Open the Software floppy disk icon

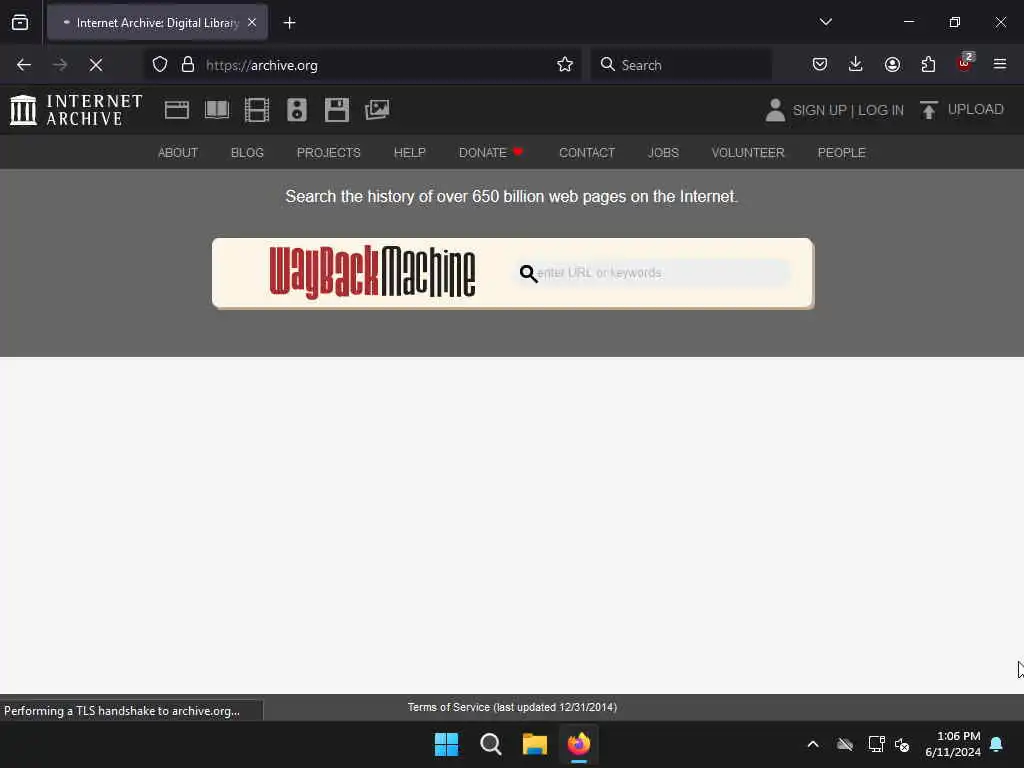pos(337,110)
